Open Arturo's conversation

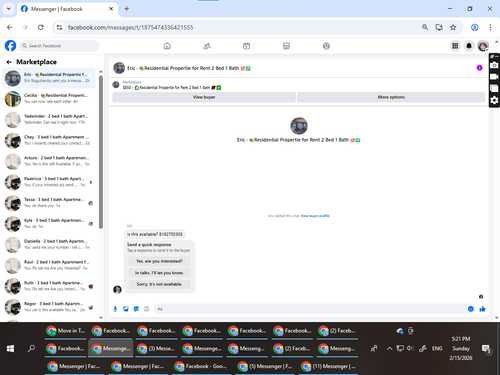click(x=49, y=161)
